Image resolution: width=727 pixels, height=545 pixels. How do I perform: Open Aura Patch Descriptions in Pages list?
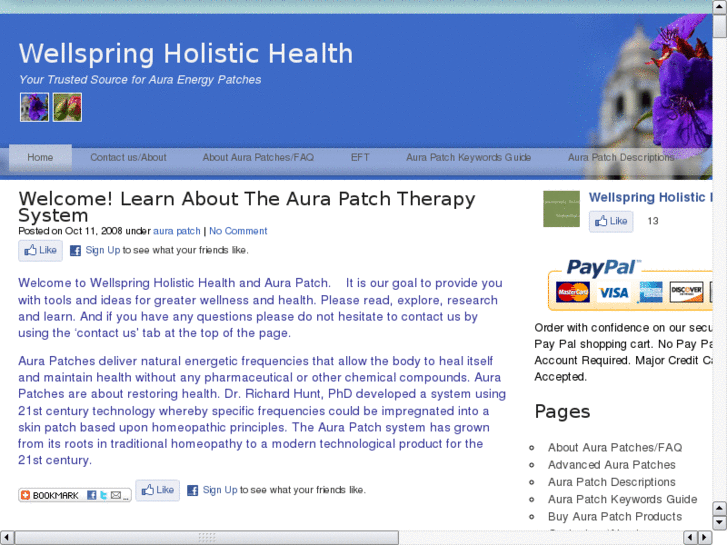coord(612,482)
